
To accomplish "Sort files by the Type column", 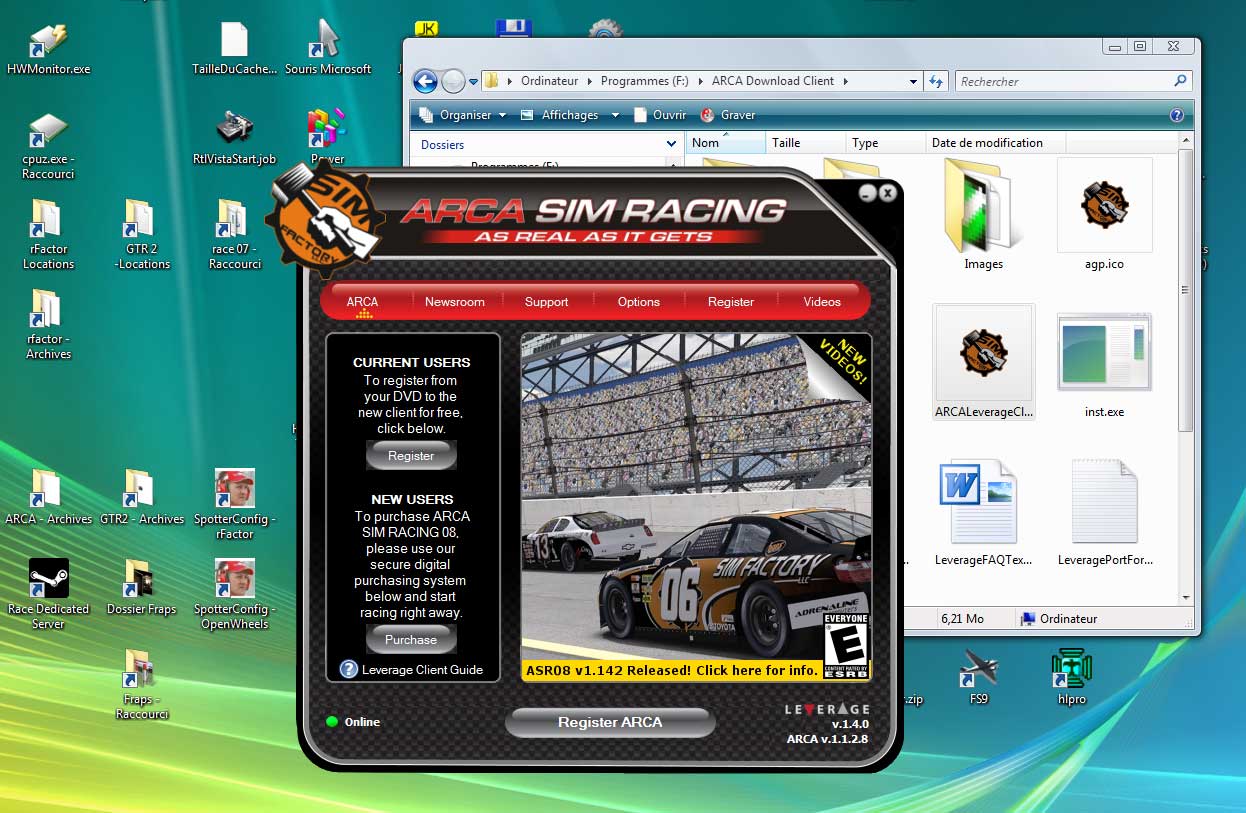I will coord(886,143).
